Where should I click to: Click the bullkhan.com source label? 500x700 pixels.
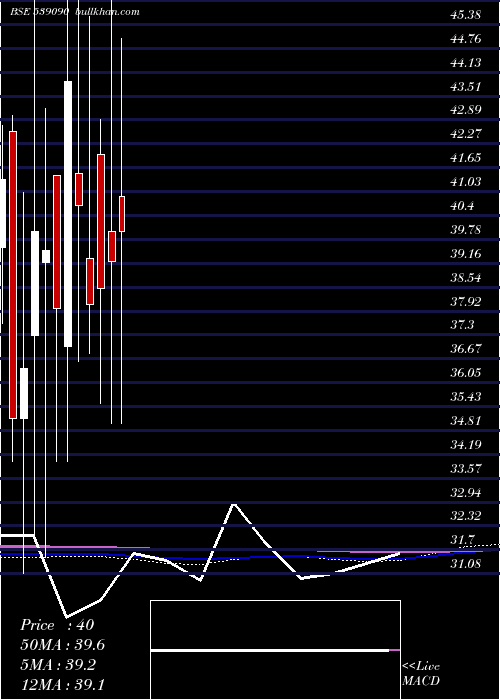click(x=108, y=12)
